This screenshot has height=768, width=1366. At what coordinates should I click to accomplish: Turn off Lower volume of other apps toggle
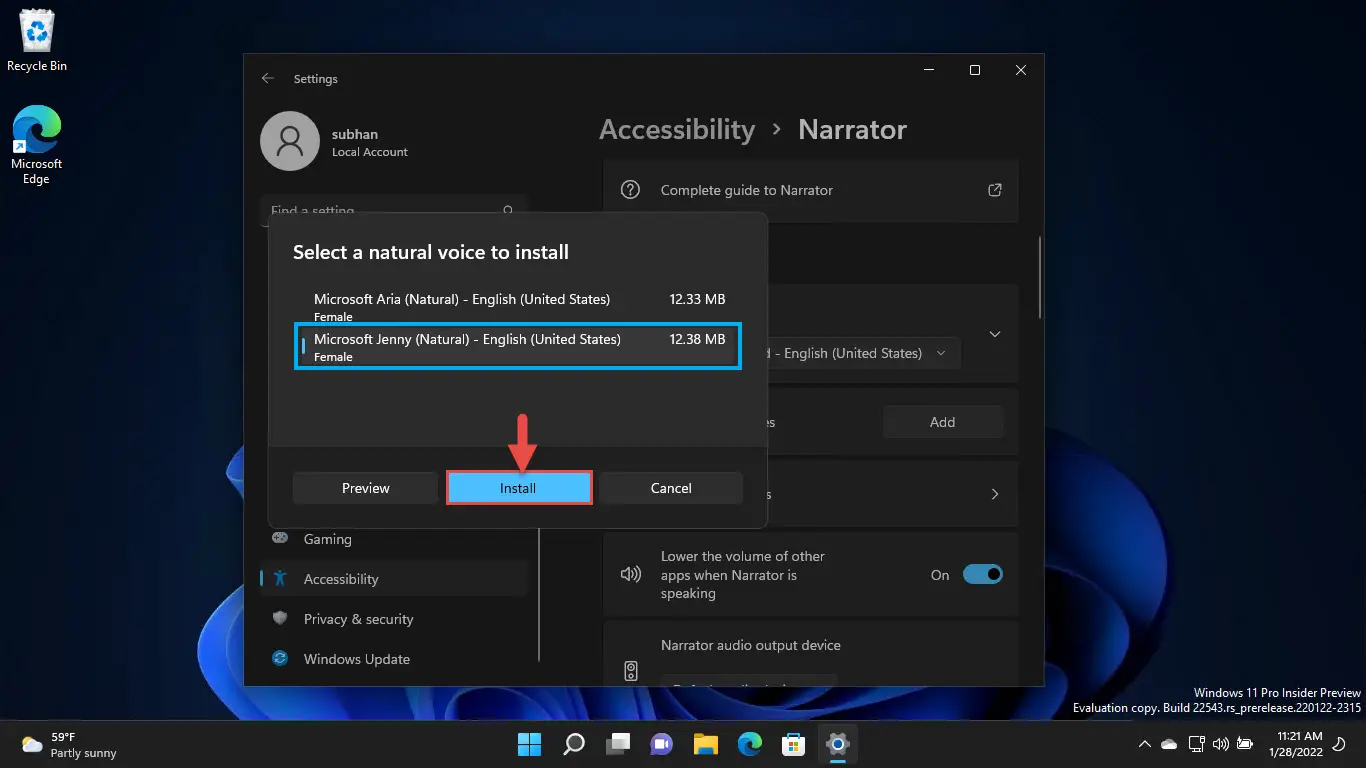tap(982, 575)
